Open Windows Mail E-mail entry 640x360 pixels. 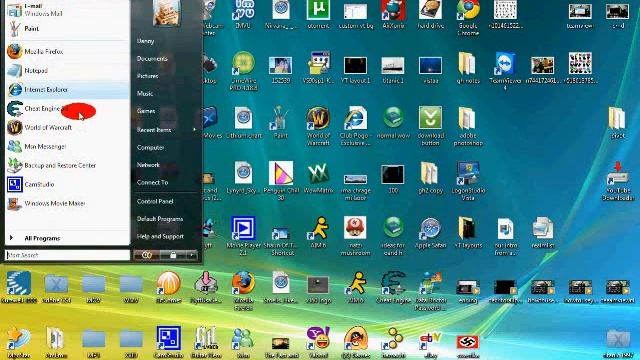pos(67,9)
